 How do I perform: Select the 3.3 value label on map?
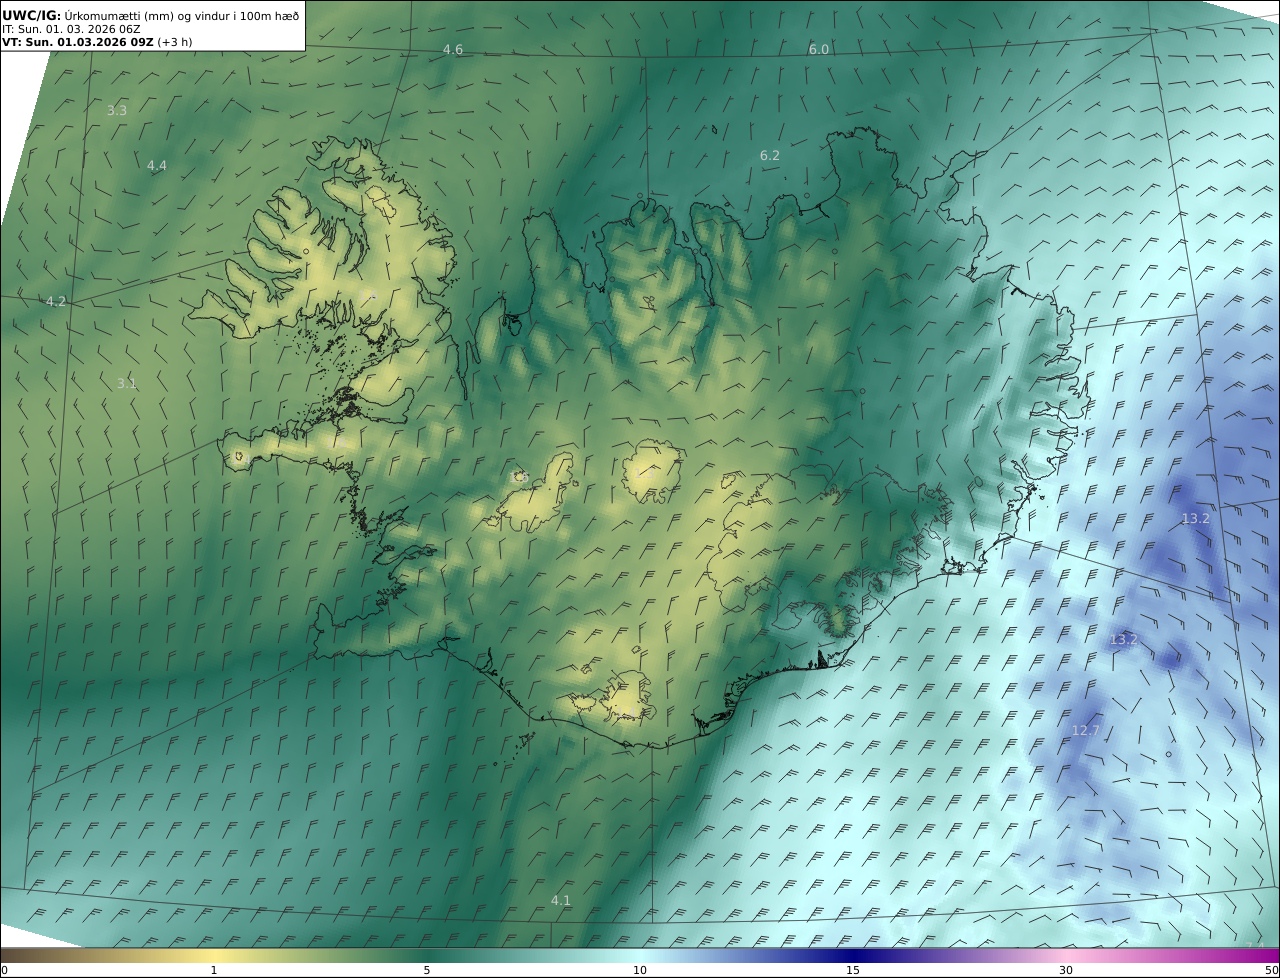click(117, 110)
